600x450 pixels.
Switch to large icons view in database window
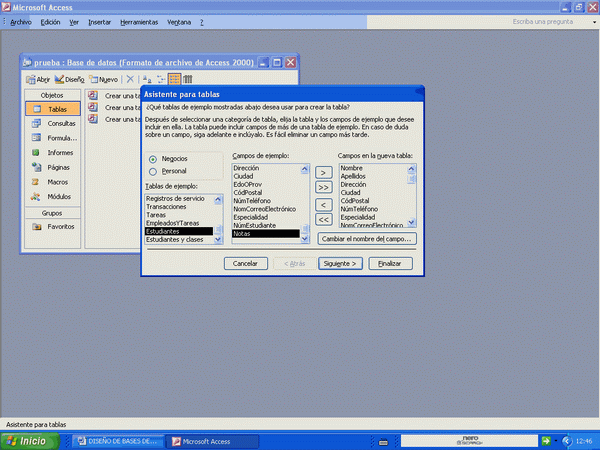[147, 79]
